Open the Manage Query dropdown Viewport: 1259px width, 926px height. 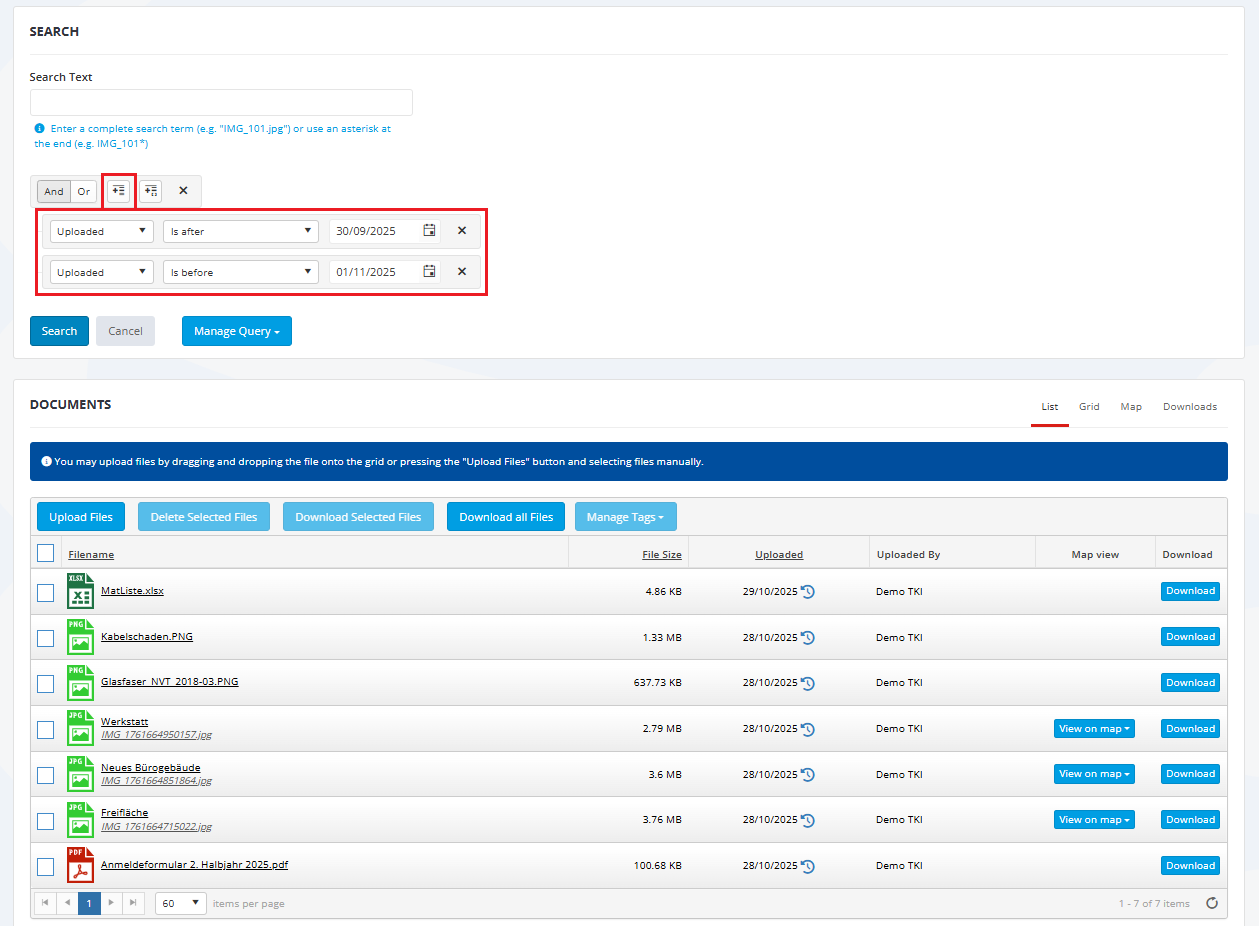coord(236,331)
